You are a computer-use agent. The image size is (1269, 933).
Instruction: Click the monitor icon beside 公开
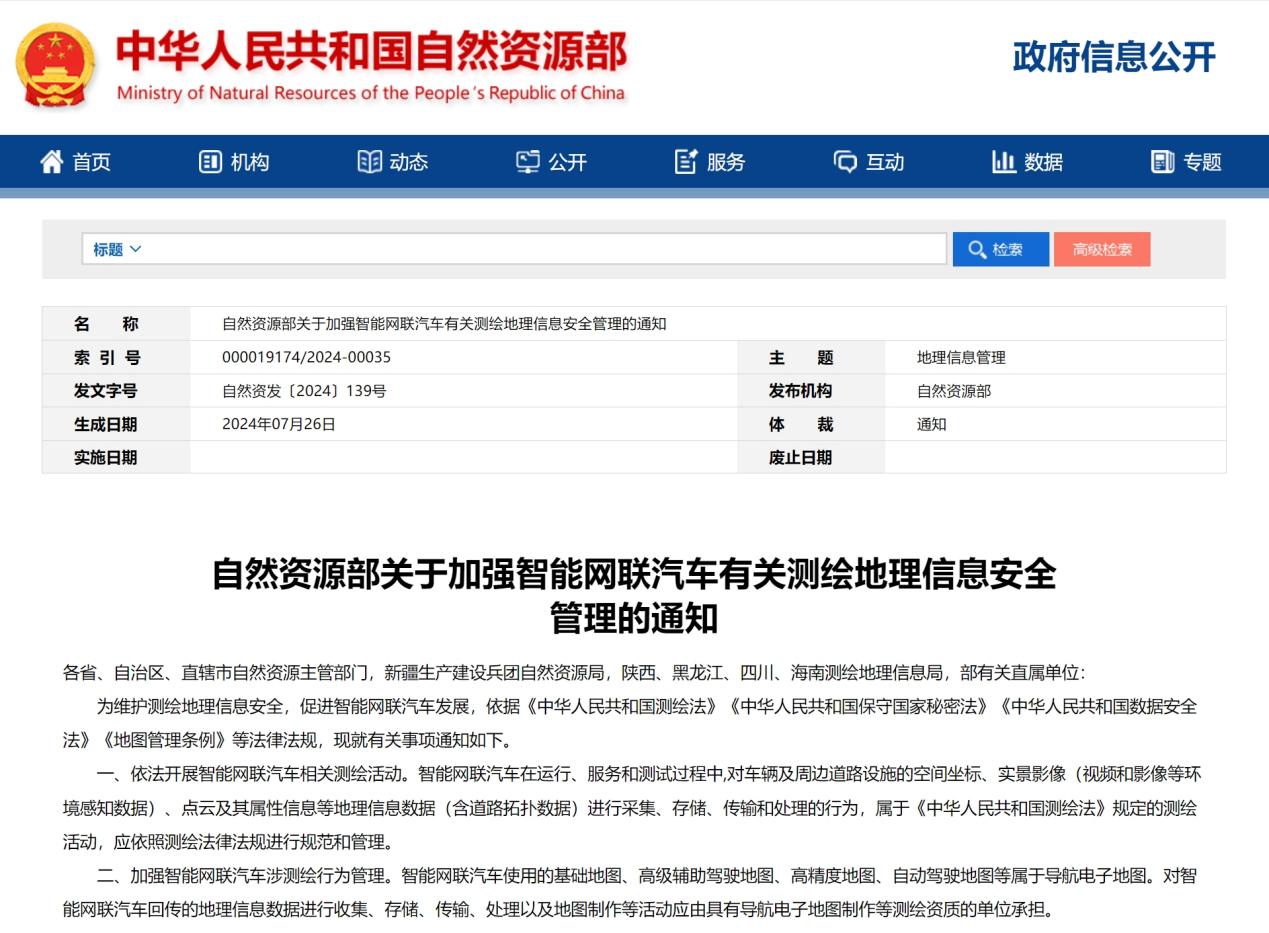point(528,162)
